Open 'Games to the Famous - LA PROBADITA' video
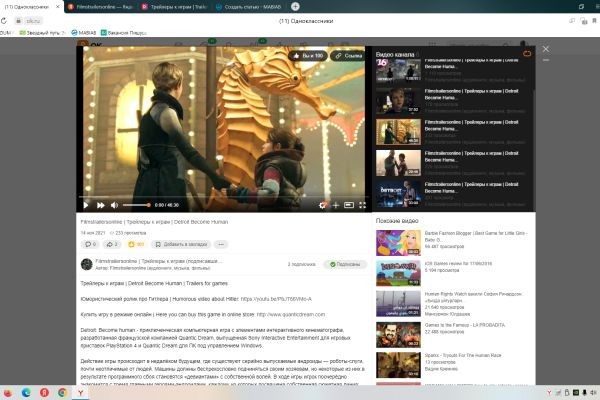The height and width of the screenshot is (400, 600). tap(398, 335)
